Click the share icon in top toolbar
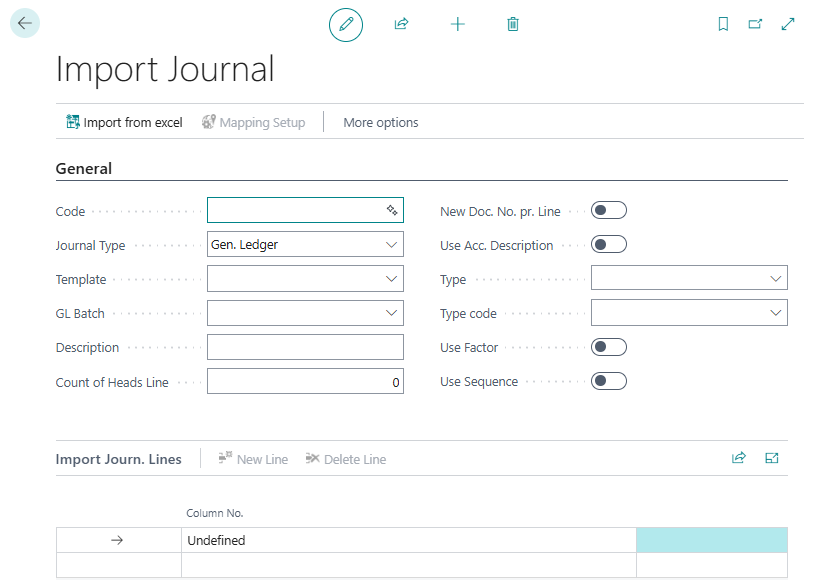Screen dimensions: 821x580 (x=402, y=24)
